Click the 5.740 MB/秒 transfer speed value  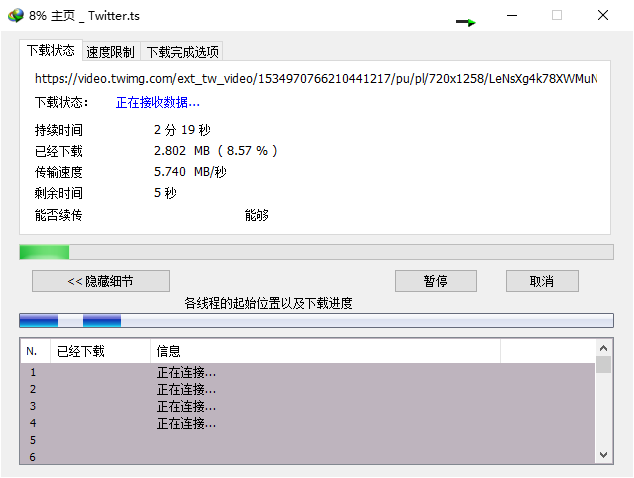tap(190, 172)
